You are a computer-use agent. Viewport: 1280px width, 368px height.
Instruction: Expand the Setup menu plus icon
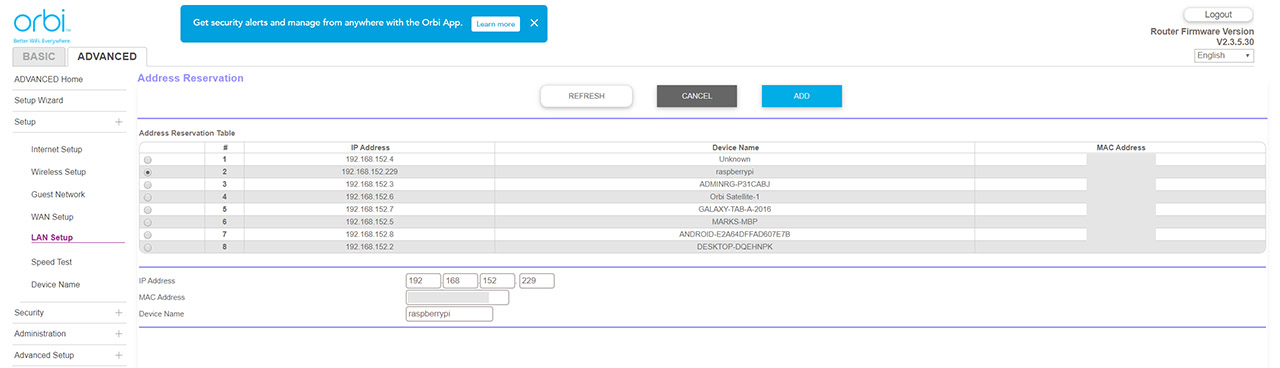(118, 122)
